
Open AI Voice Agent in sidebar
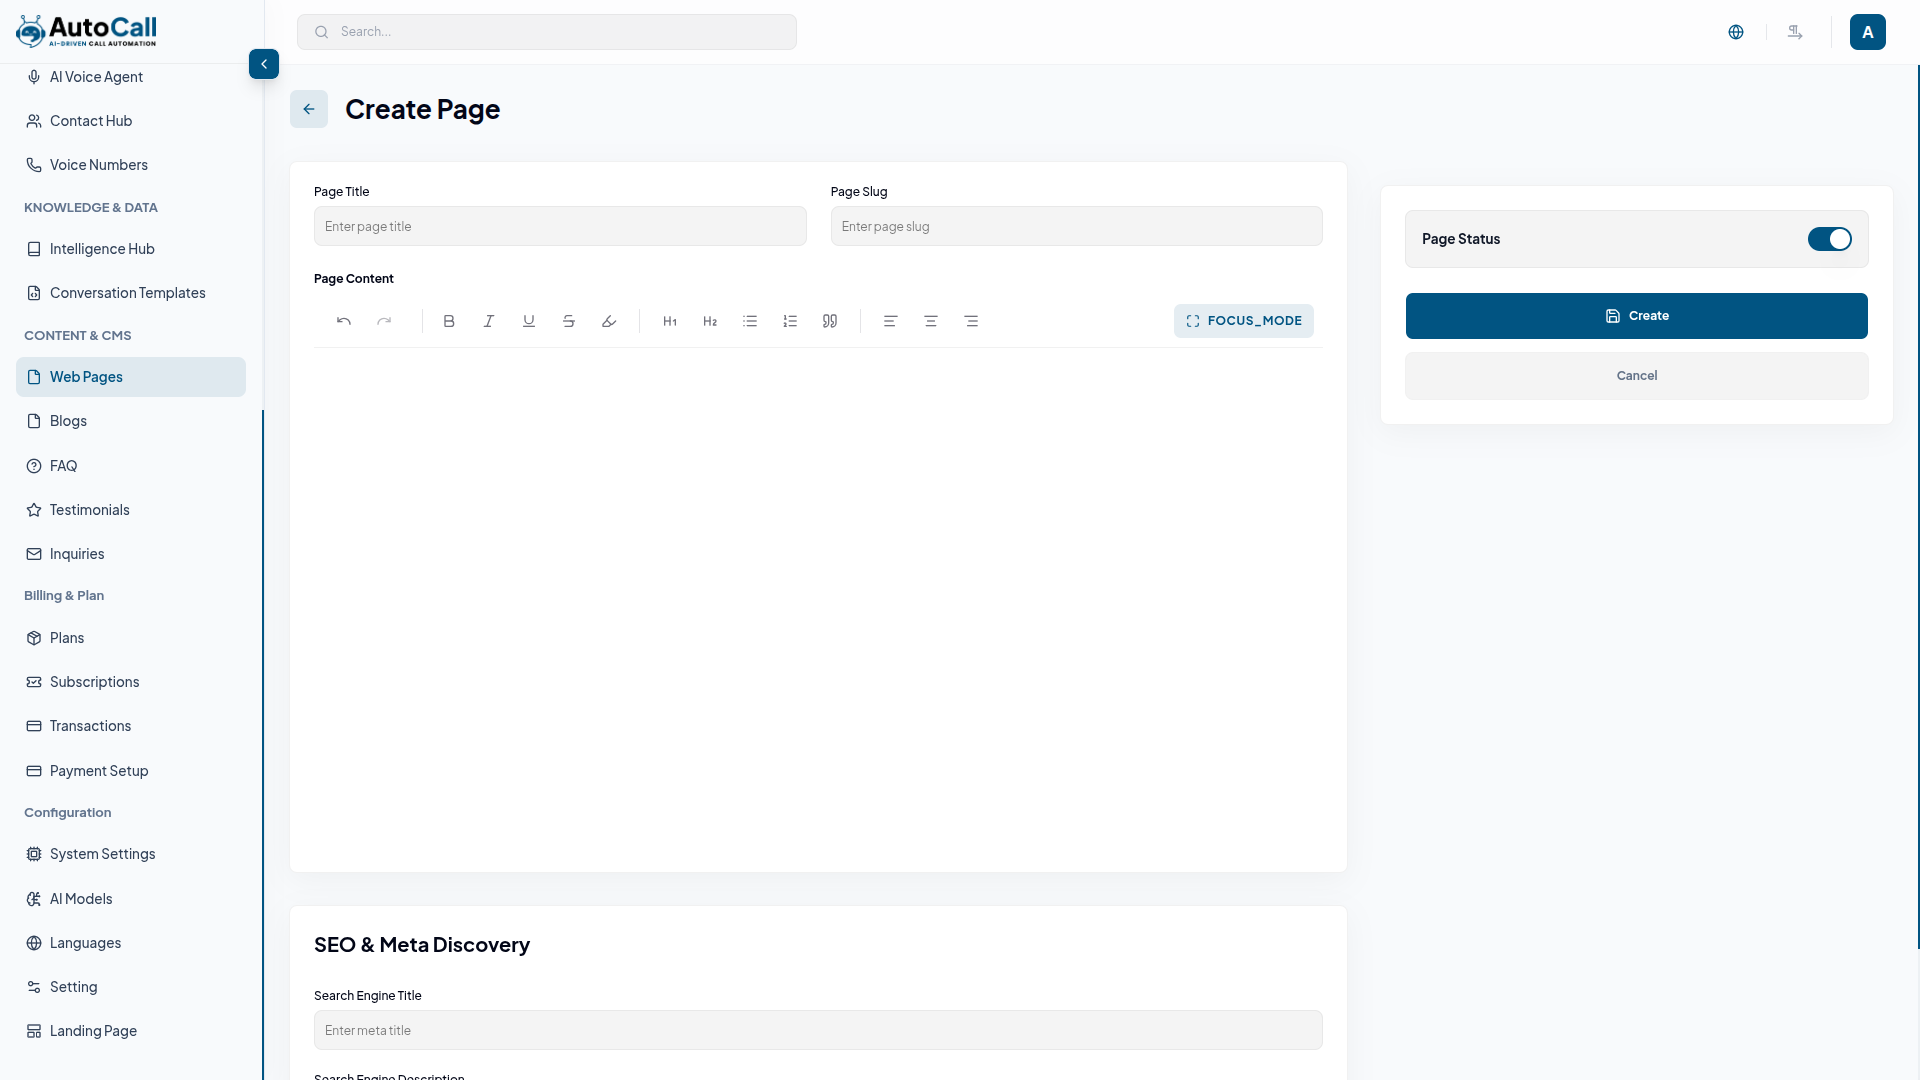click(131, 77)
